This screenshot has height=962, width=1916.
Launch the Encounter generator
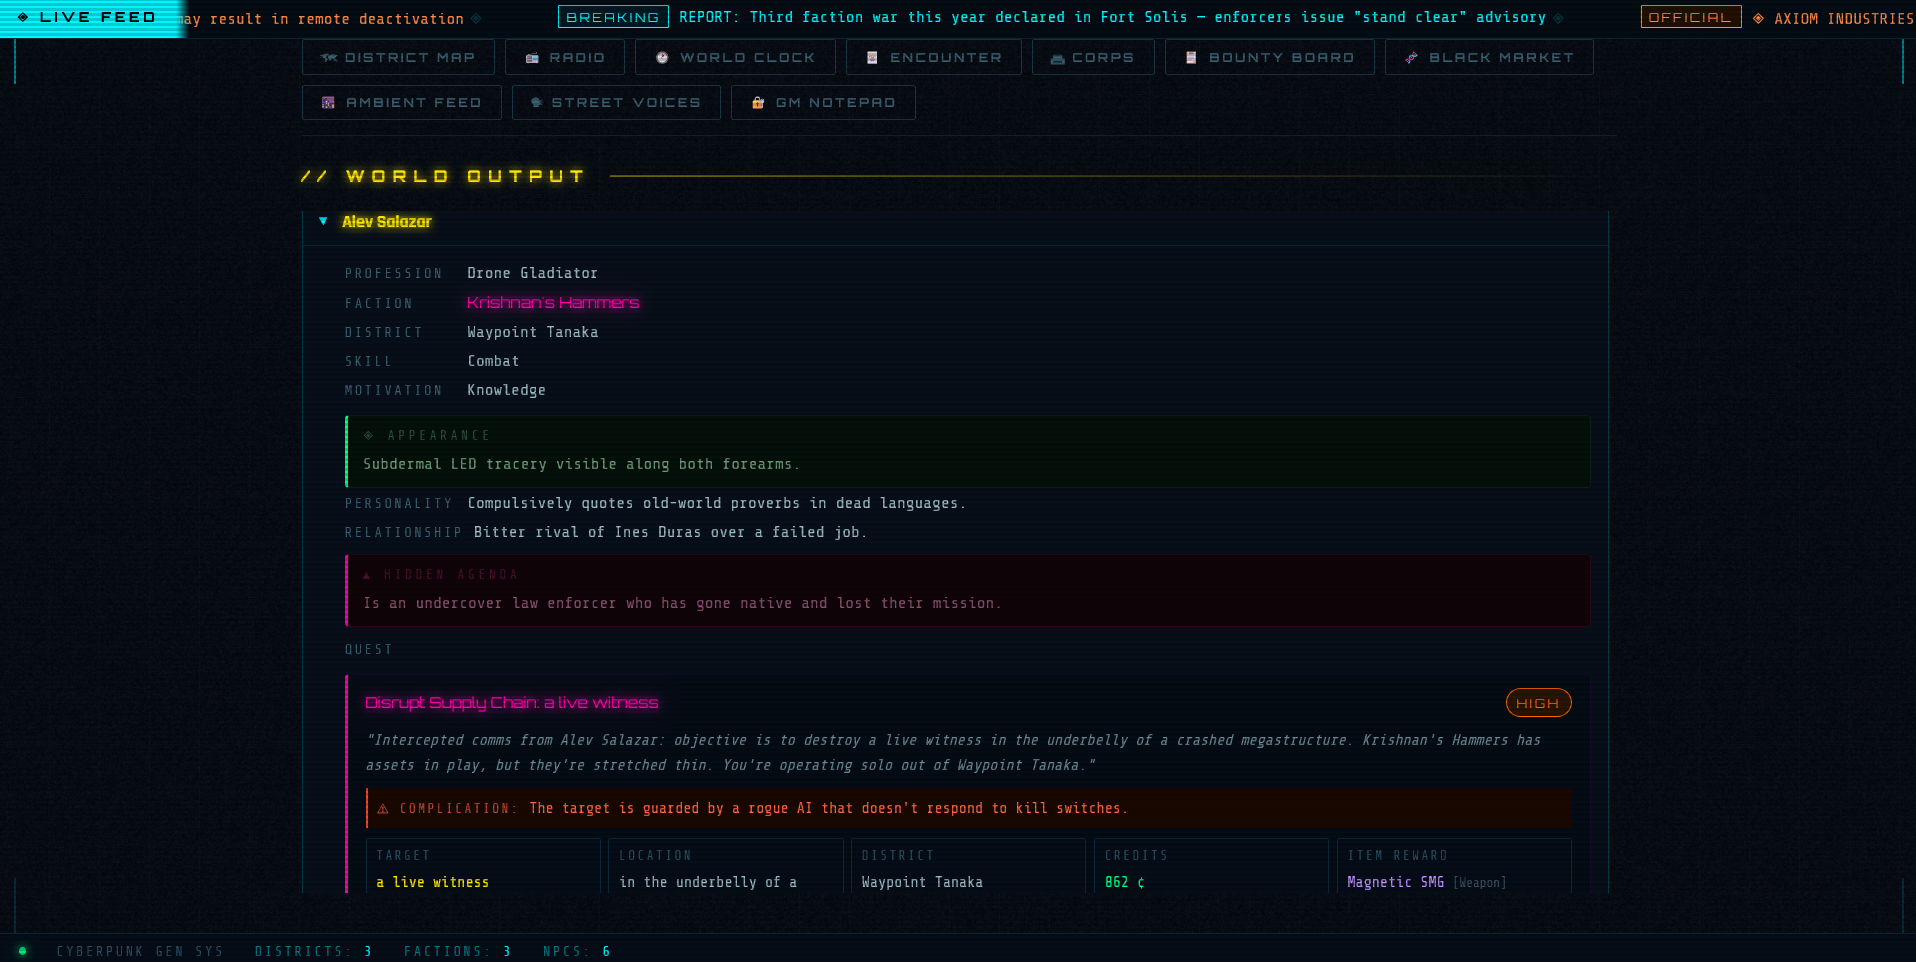tap(934, 58)
